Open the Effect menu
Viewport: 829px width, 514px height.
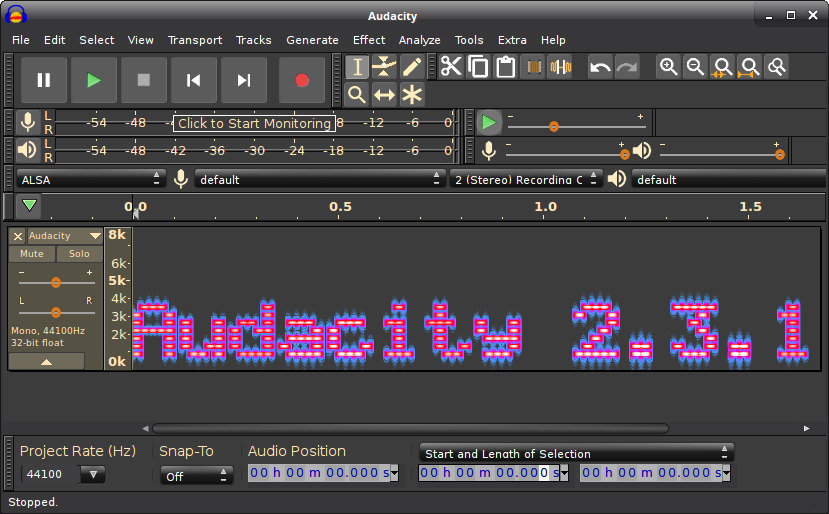(369, 40)
